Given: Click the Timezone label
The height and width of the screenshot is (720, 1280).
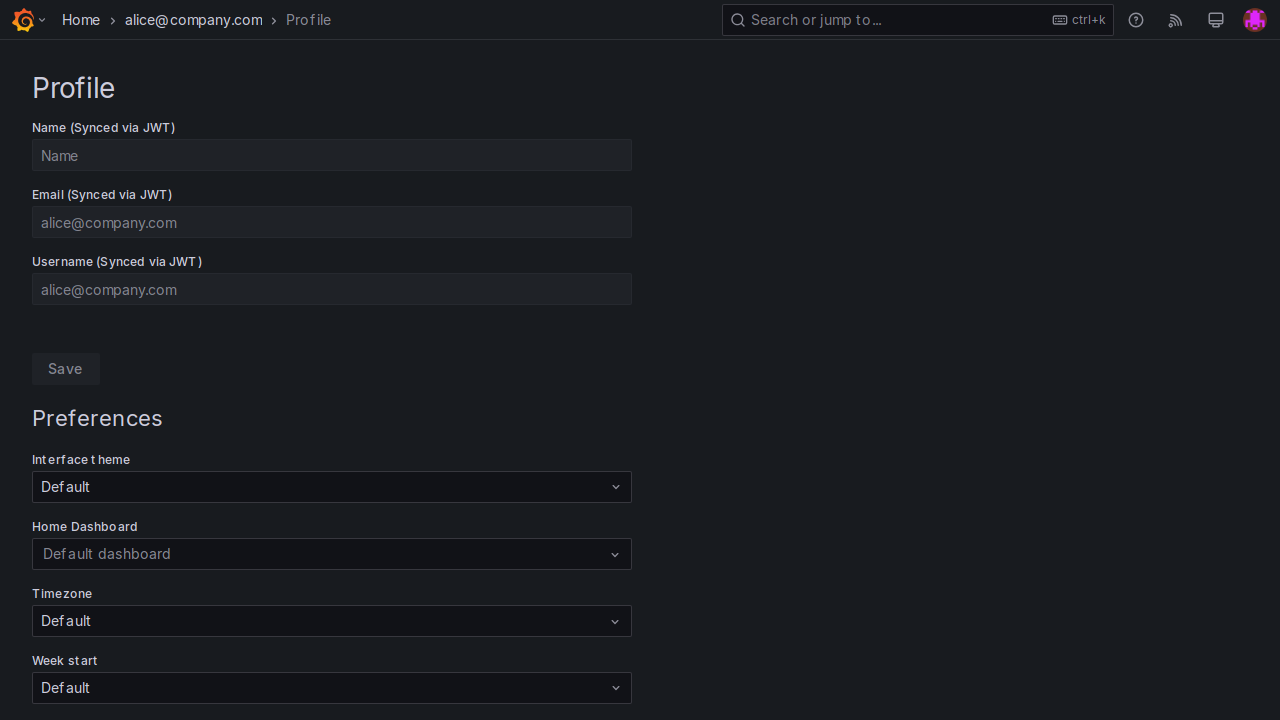Looking at the screenshot, I should coord(62,593).
